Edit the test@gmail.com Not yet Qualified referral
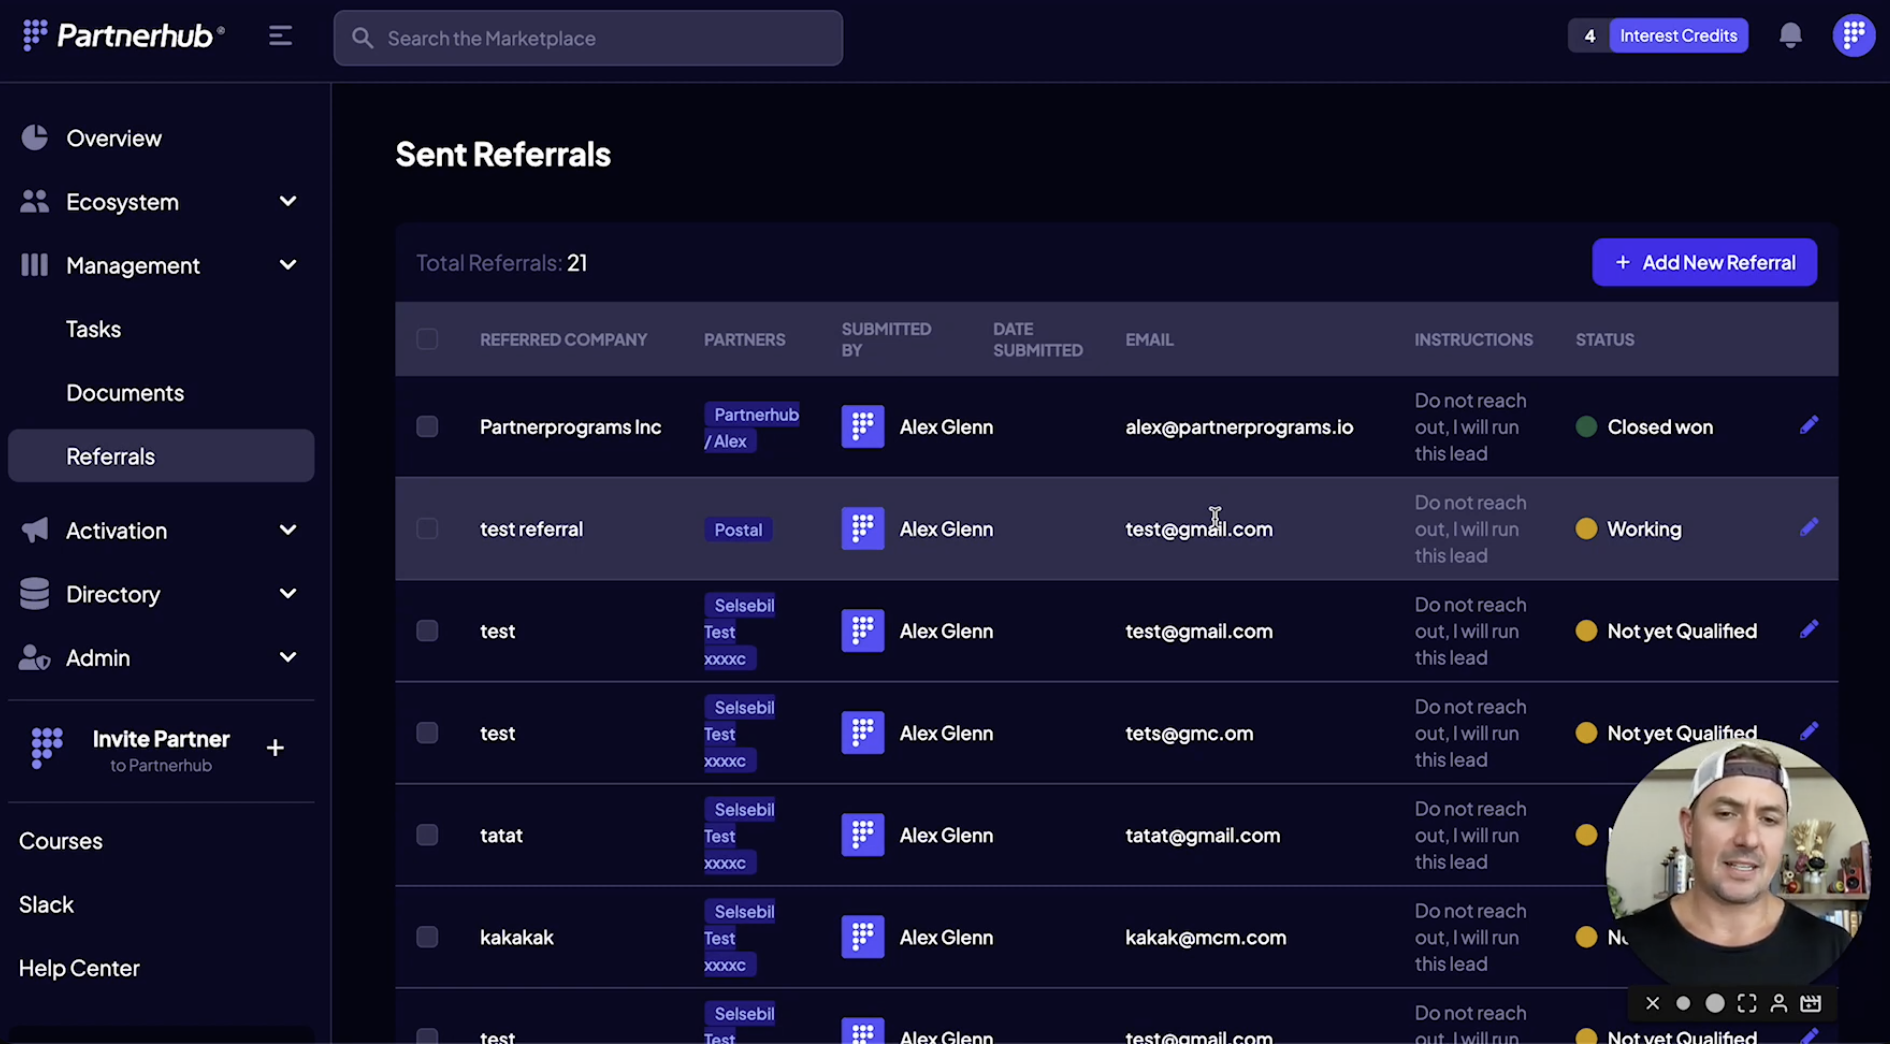The width and height of the screenshot is (1890, 1044). 1808,630
